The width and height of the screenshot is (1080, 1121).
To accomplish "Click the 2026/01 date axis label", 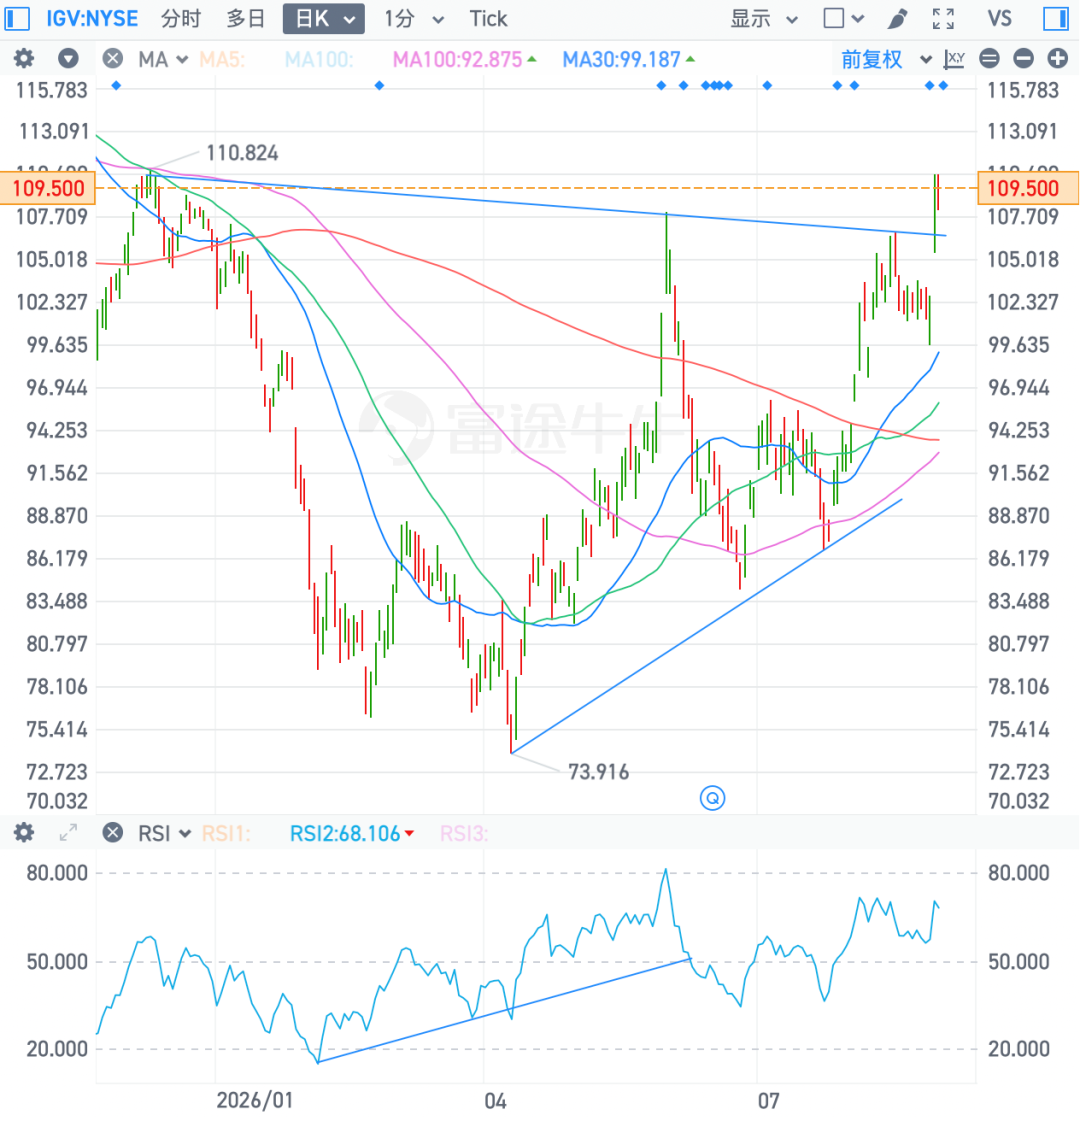I will tap(255, 1100).
